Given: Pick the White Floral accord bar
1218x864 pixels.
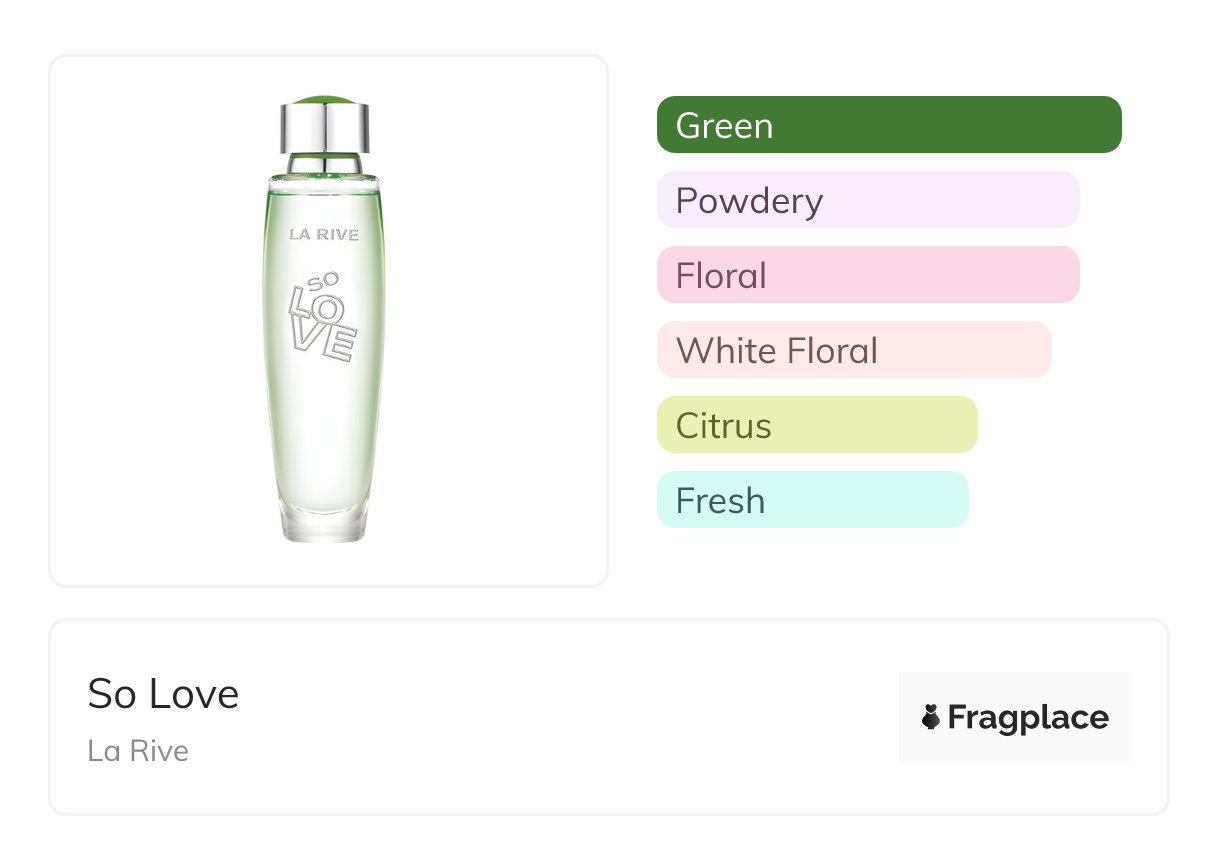Looking at the screenshot, I should click(x=853, y=350).
